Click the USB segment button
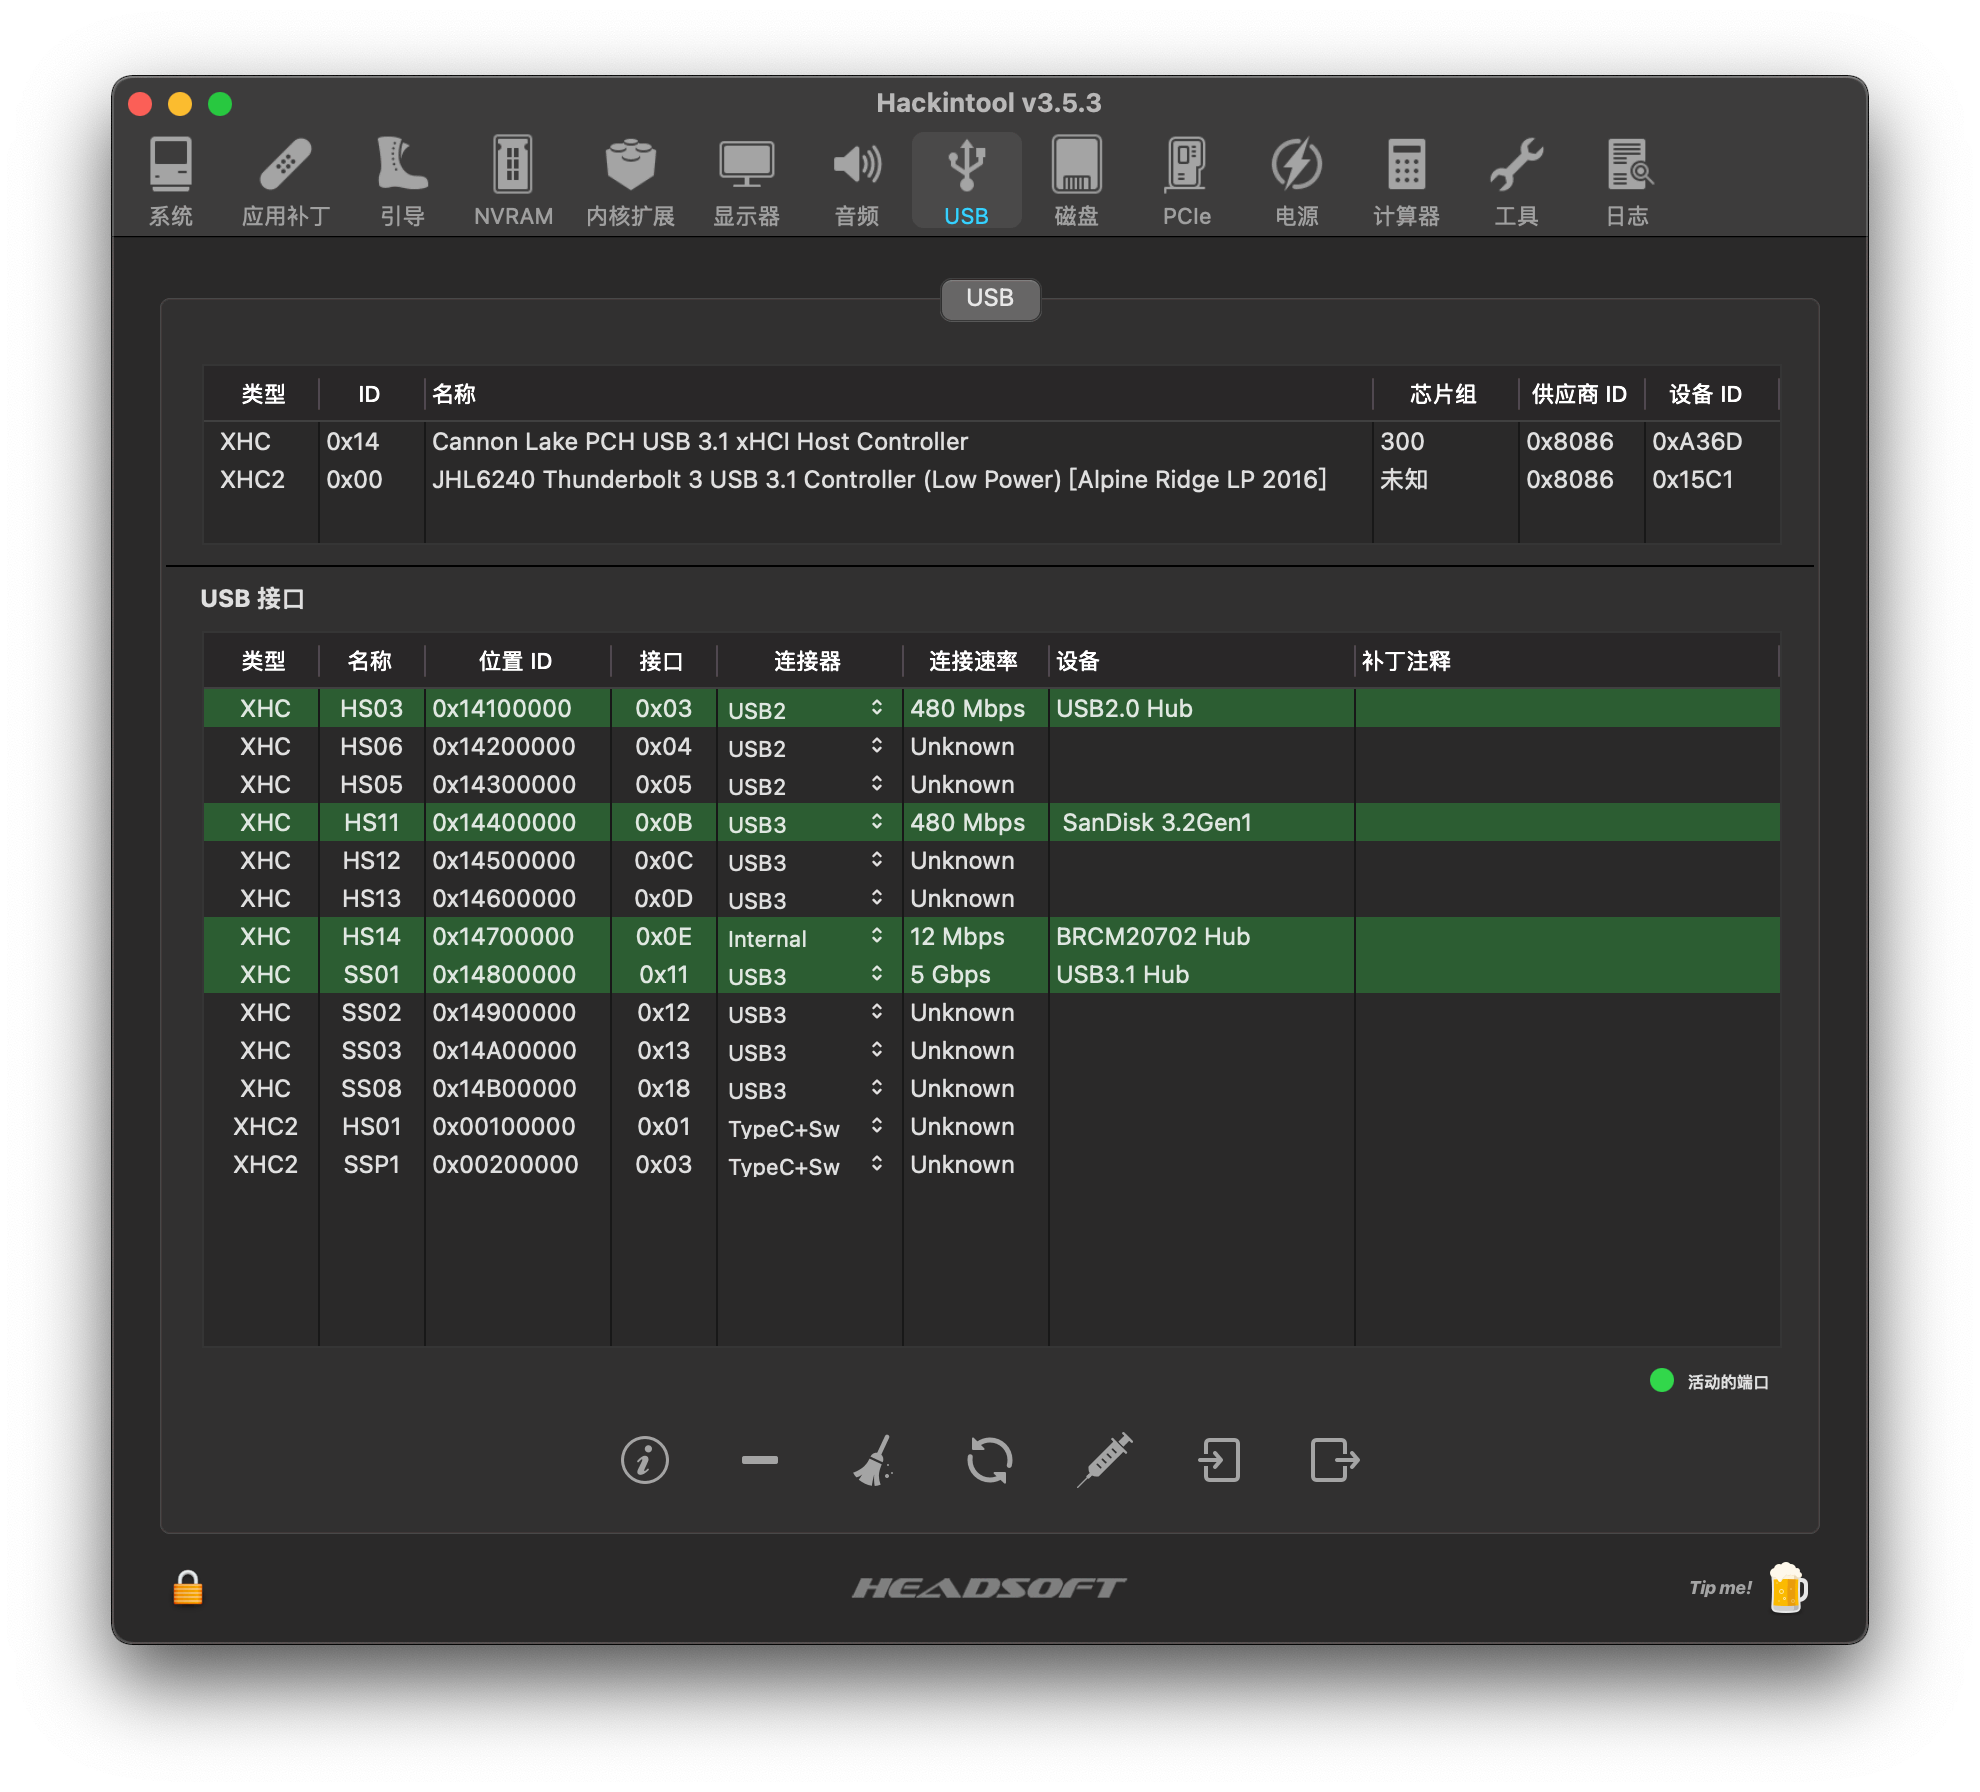Image resolution: width=1980 pixels, height=1792 pixels. [989, 298]
